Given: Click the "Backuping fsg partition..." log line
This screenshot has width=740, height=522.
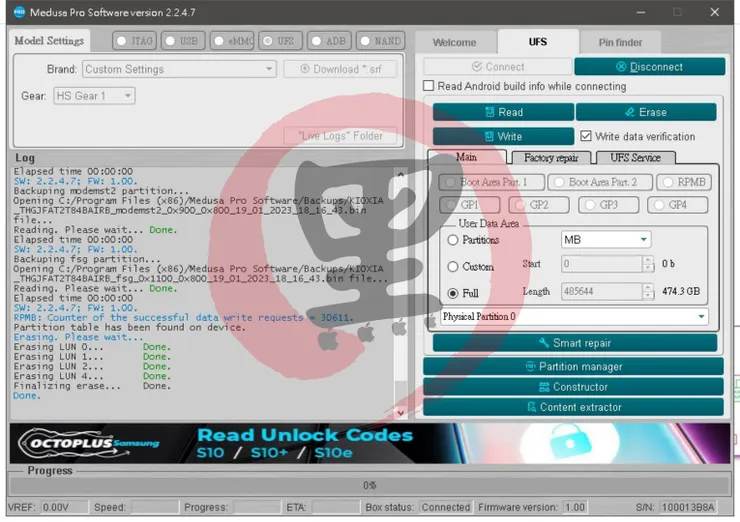Looking at the screenshot, I should point(87,259).
